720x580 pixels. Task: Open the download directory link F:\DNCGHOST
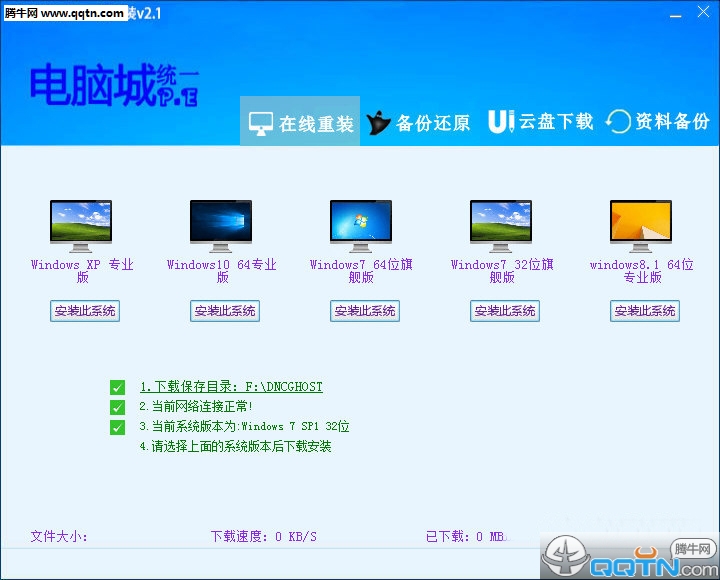click(x=231, y=387)
